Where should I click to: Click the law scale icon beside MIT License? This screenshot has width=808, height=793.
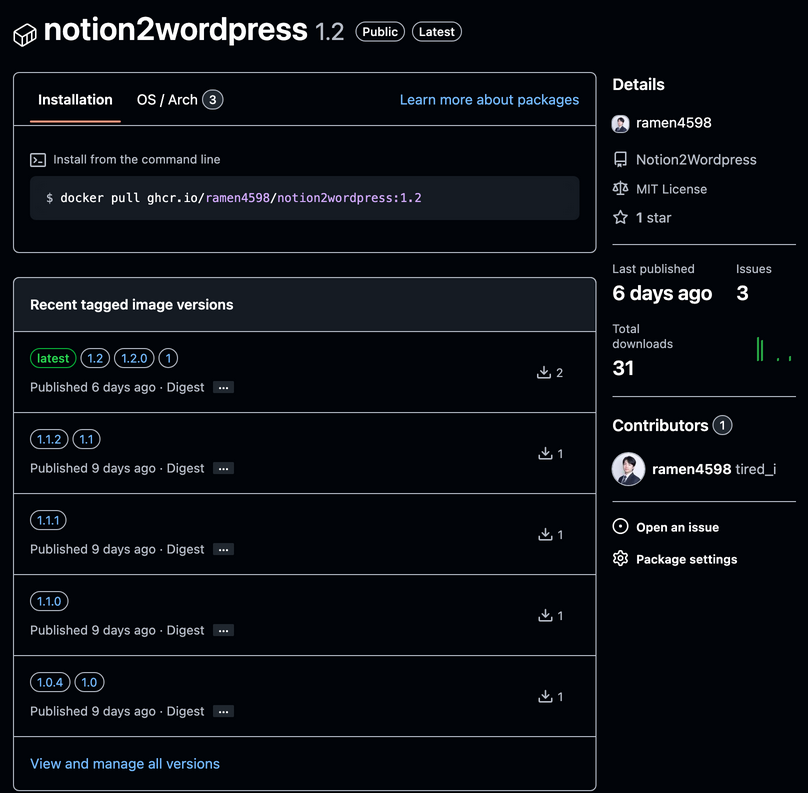pos(620,189)
